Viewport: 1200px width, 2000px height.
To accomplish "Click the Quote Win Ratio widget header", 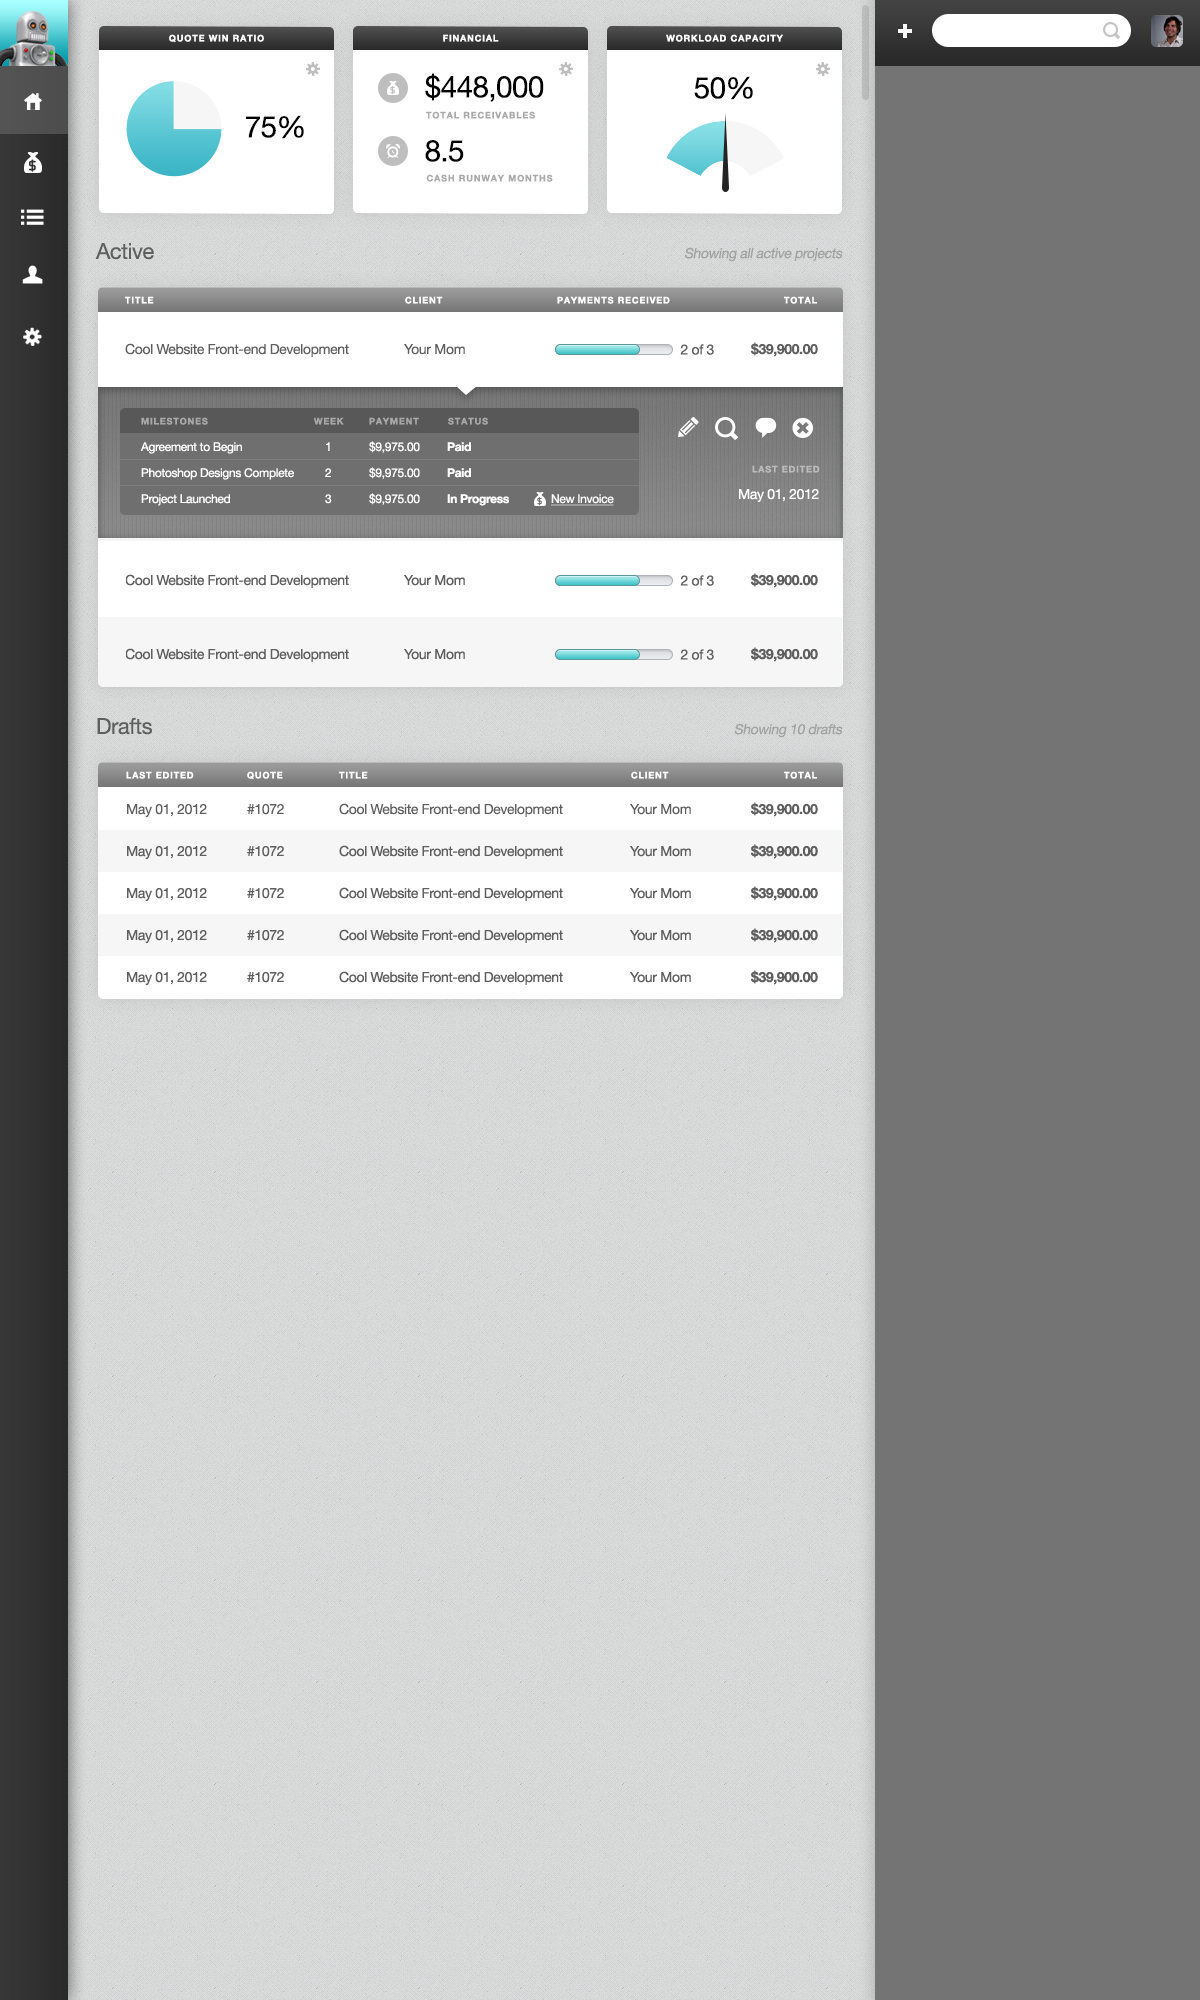I will [x=216, y=38].
